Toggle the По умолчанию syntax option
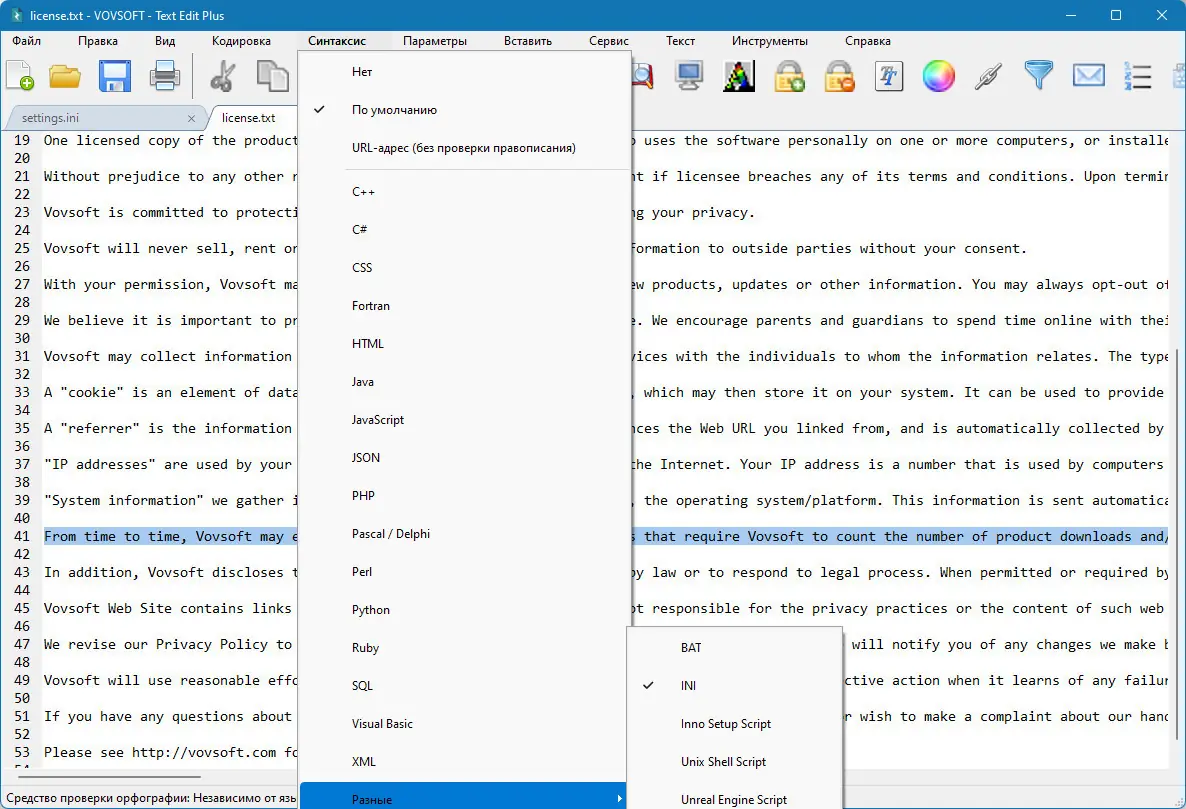Viewport: 1186px width, 809px height. [x=465, y=110]
